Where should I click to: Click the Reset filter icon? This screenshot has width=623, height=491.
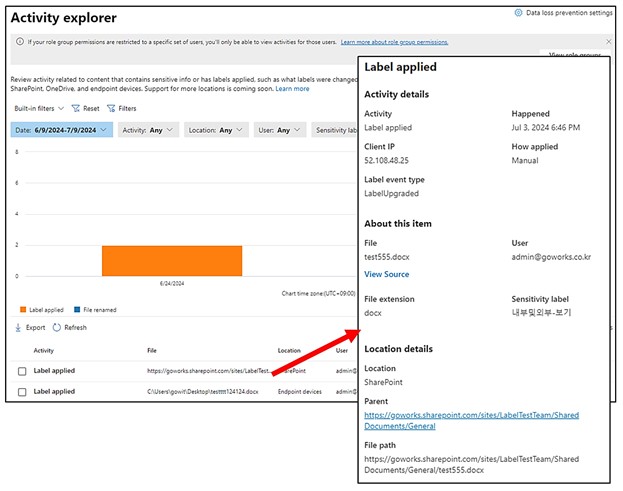point(76,108)
